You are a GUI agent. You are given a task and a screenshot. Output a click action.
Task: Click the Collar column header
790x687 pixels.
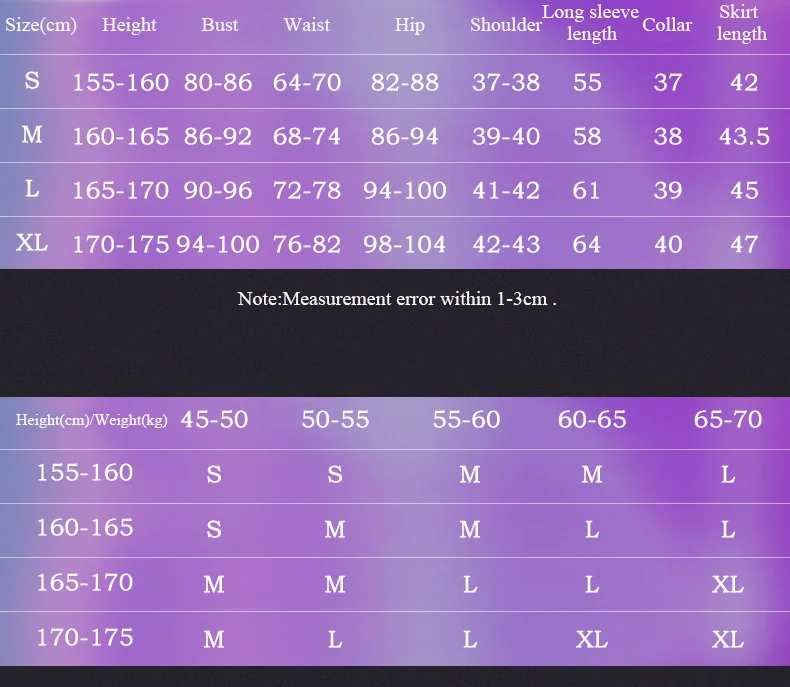coord(667,25)
